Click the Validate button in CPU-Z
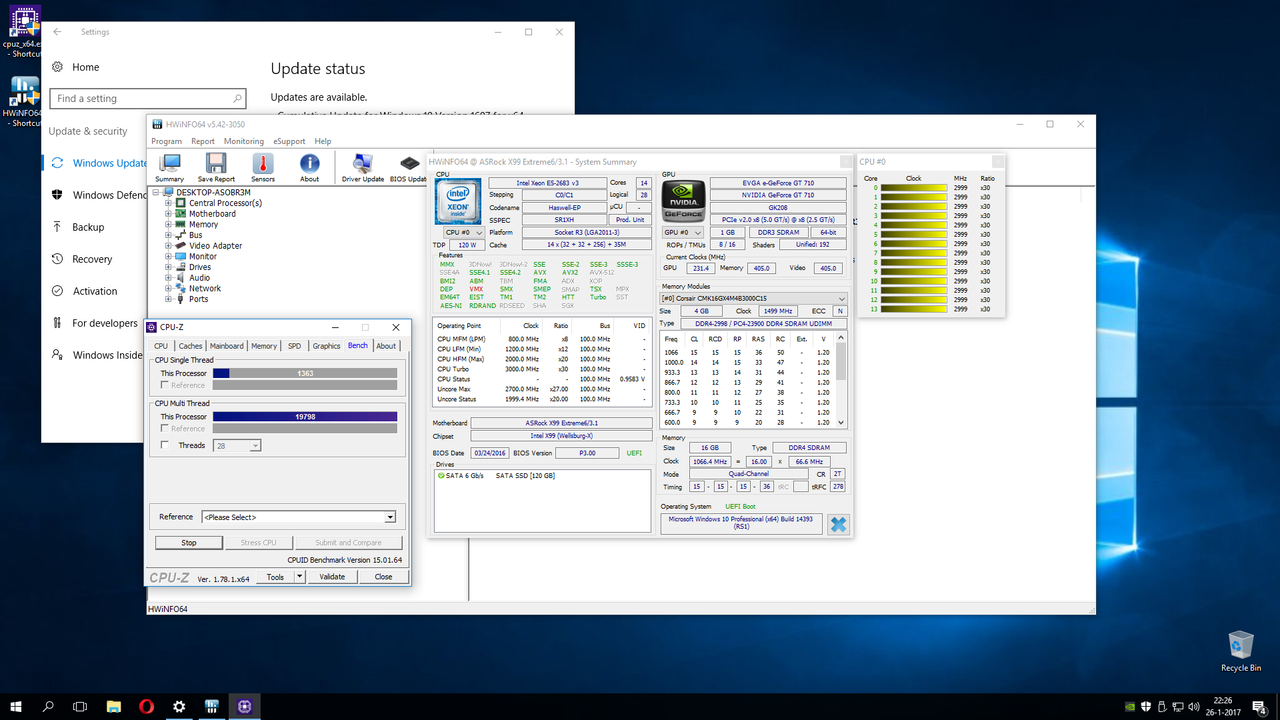1280x720 pixels. point(332,577)
